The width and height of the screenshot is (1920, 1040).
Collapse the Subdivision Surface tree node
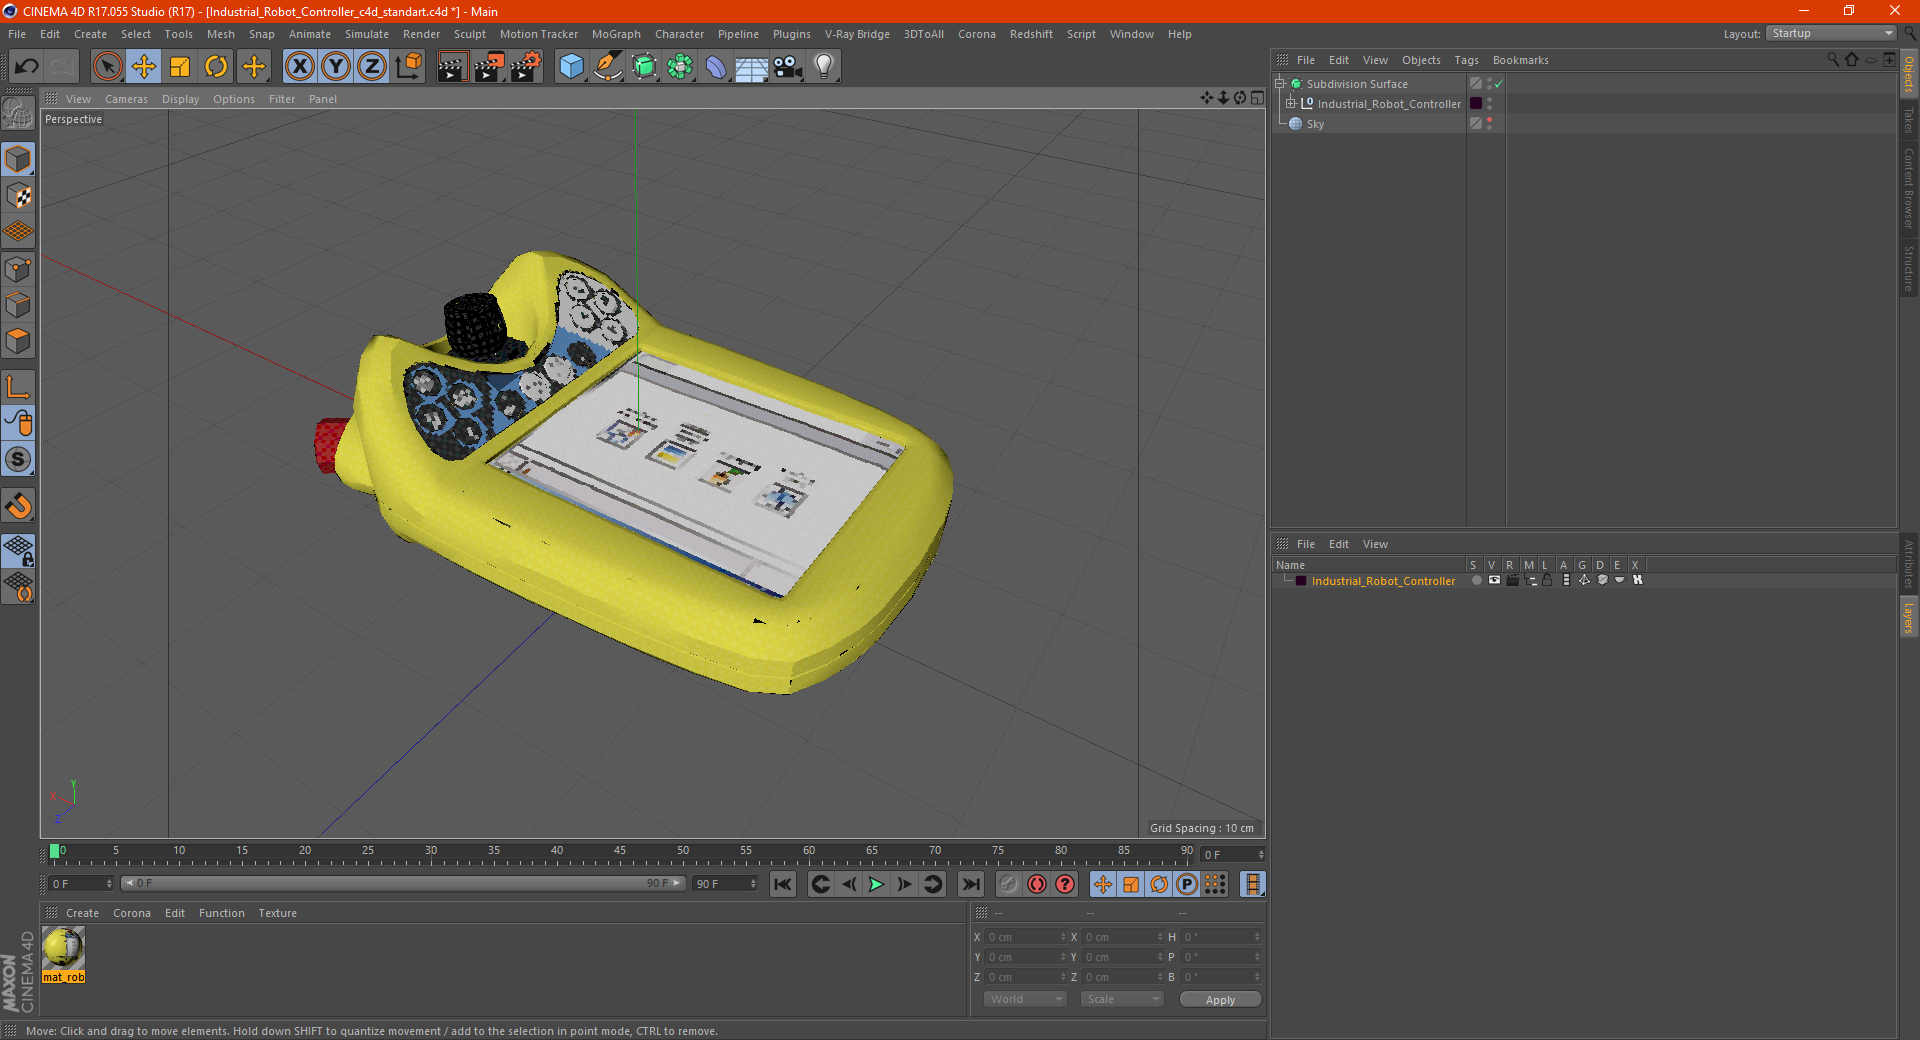click(1280, 83)
